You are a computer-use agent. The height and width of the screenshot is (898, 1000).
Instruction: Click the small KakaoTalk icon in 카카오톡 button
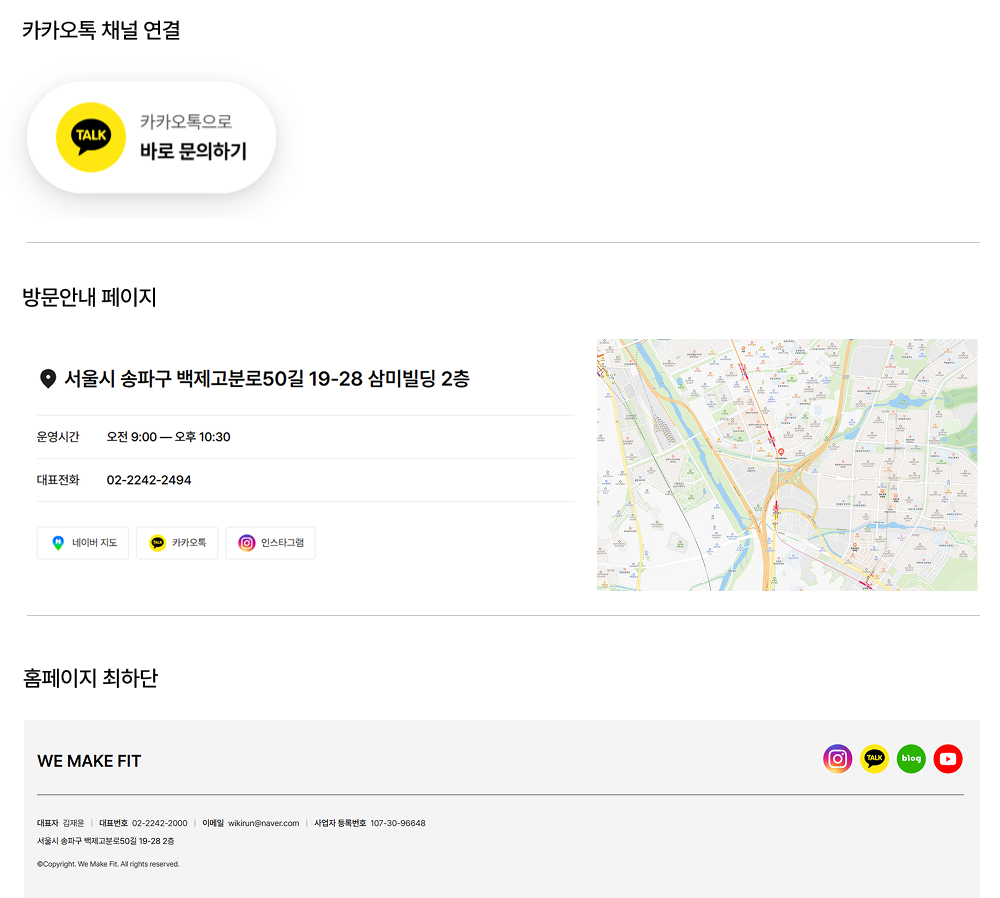[158, 543]
